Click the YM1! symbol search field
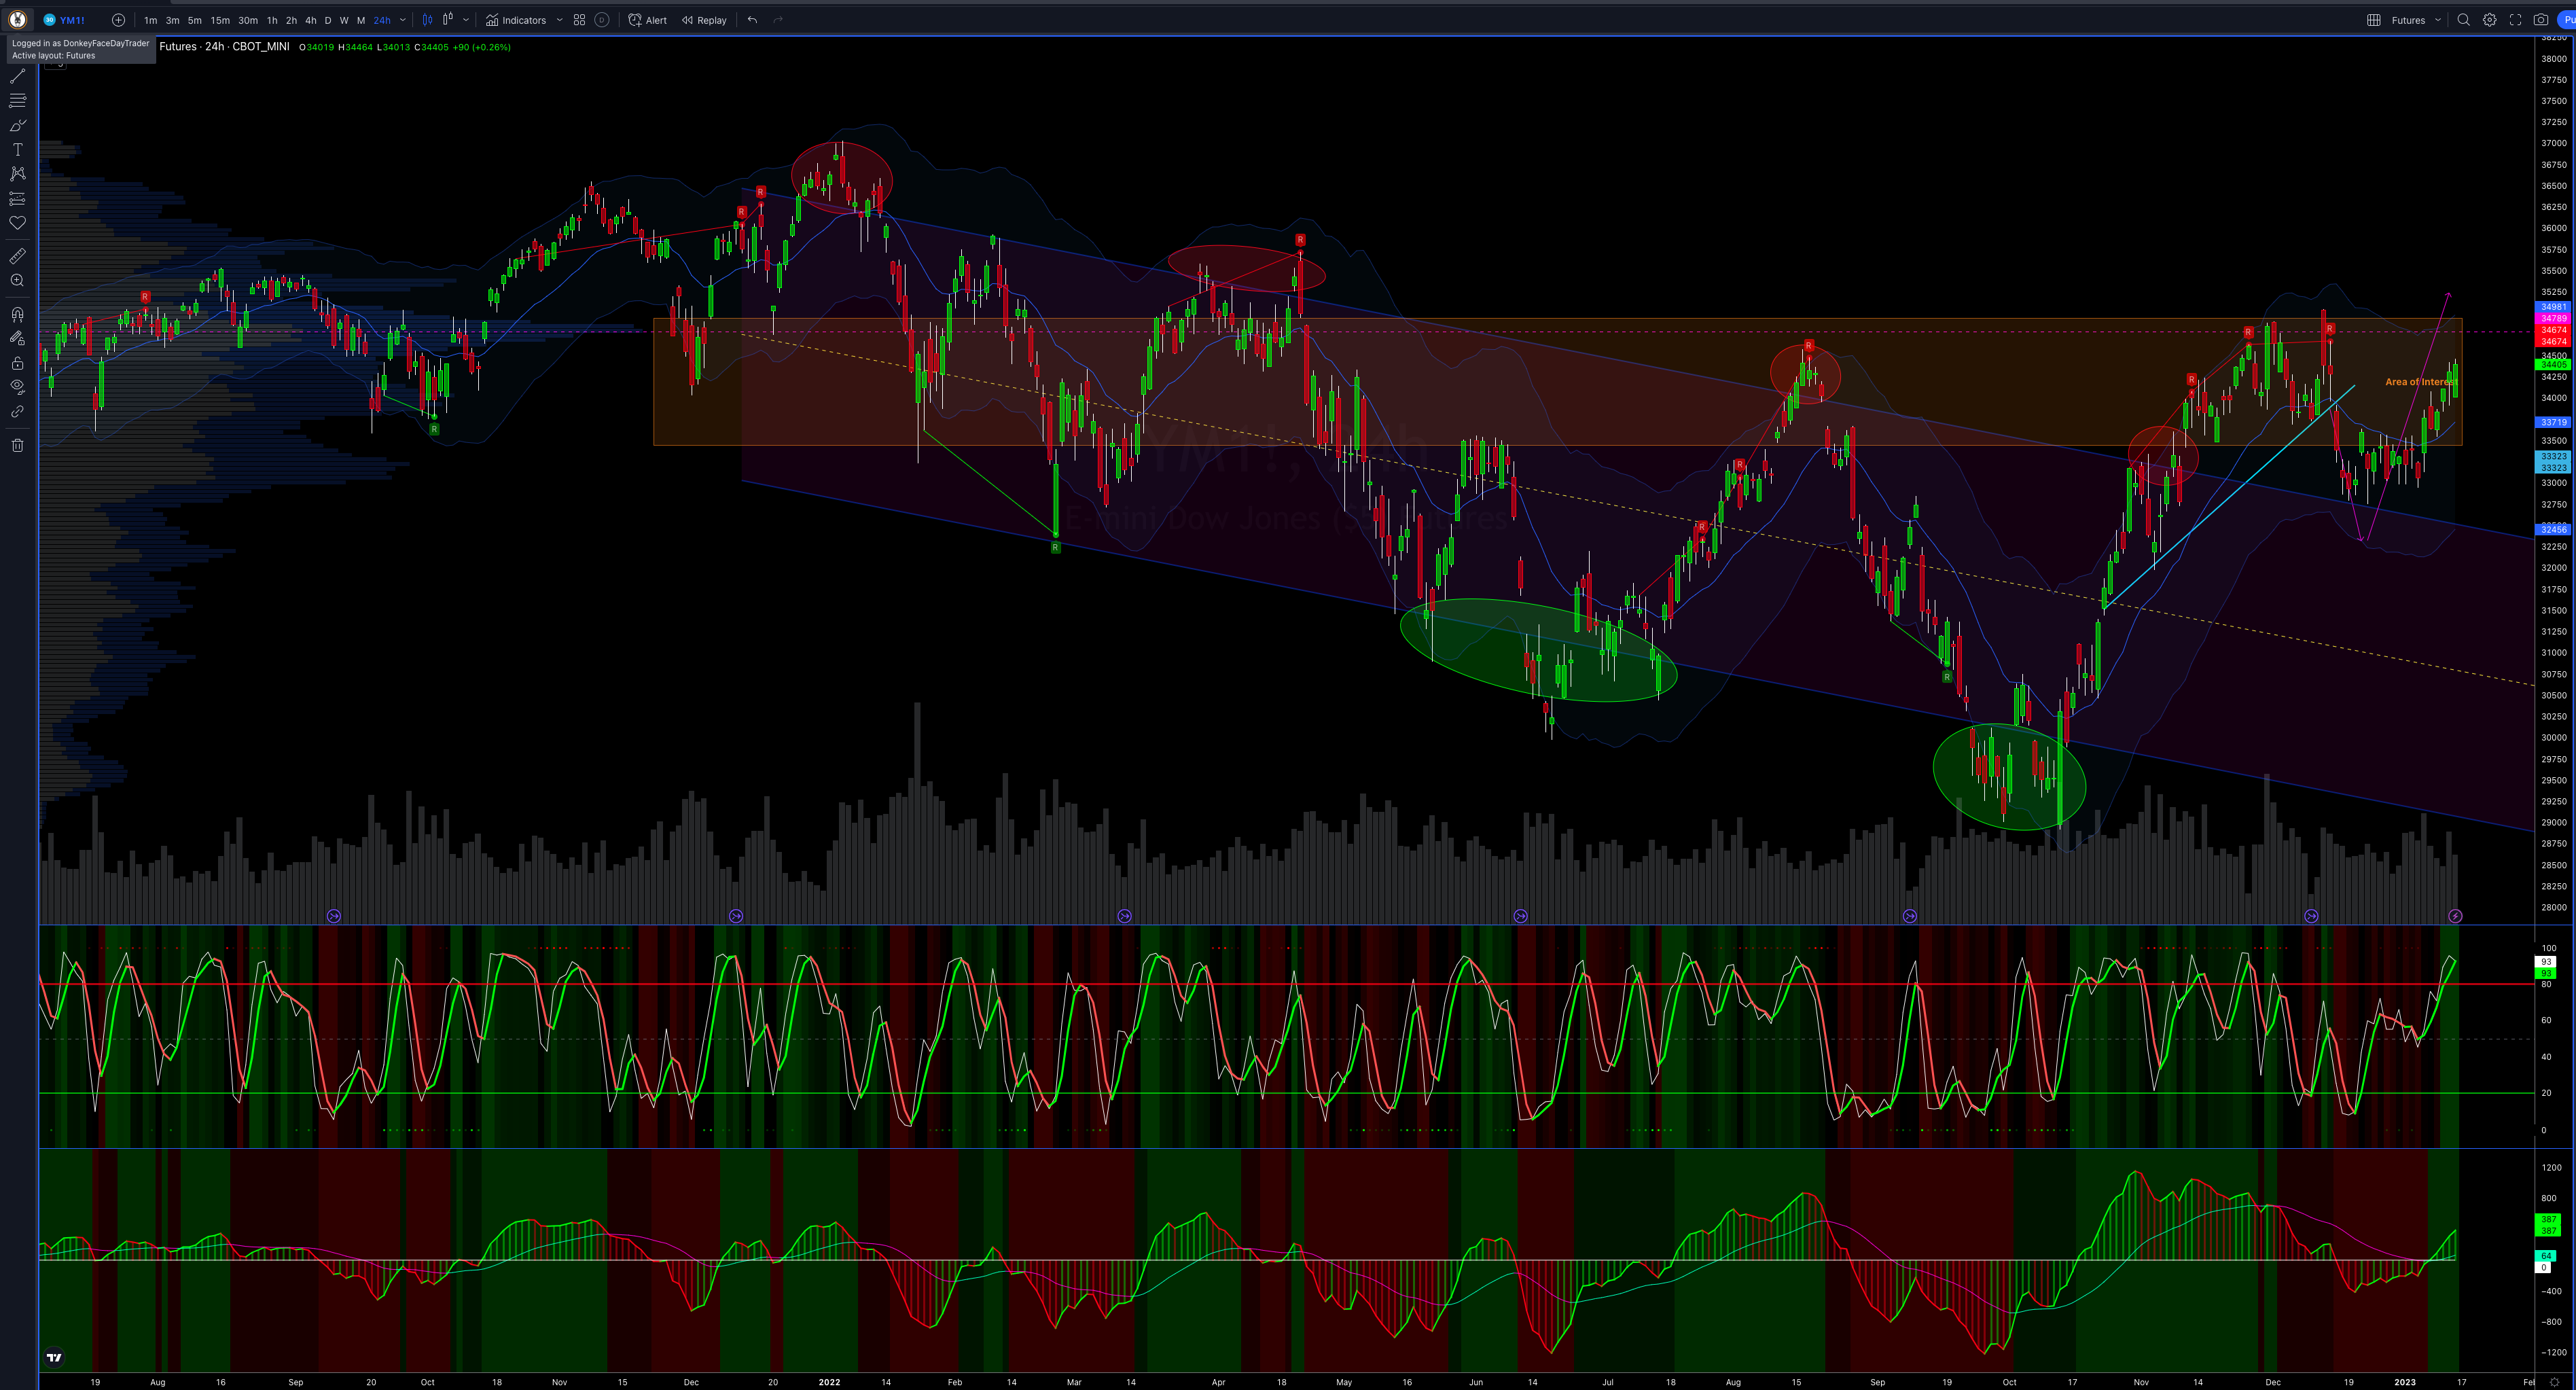 pyautogui.click(x=72, y=20)
